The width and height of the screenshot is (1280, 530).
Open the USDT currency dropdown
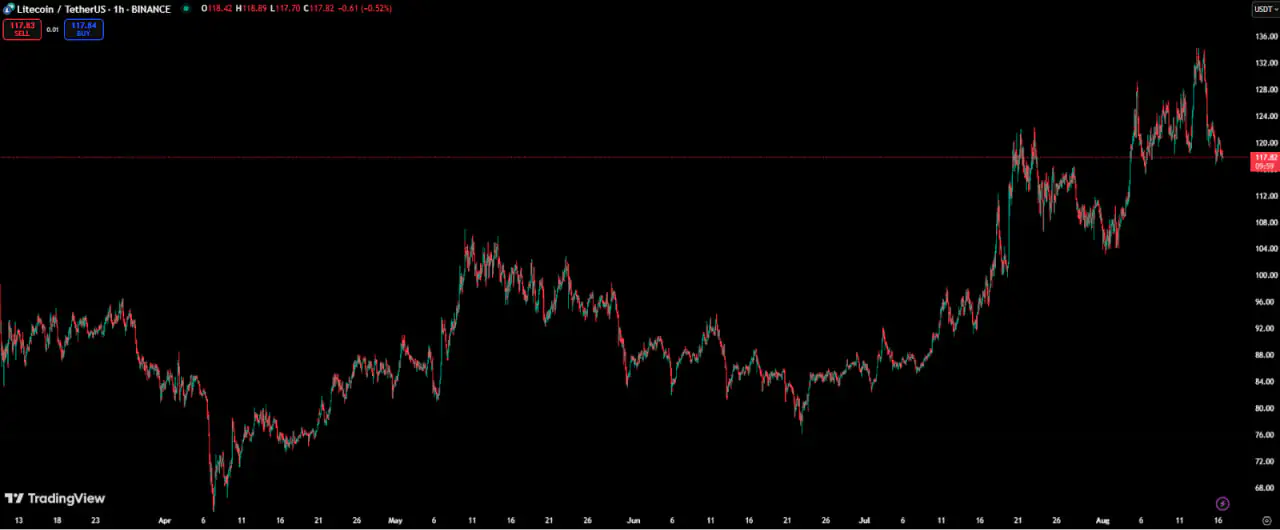[1264, 9]
